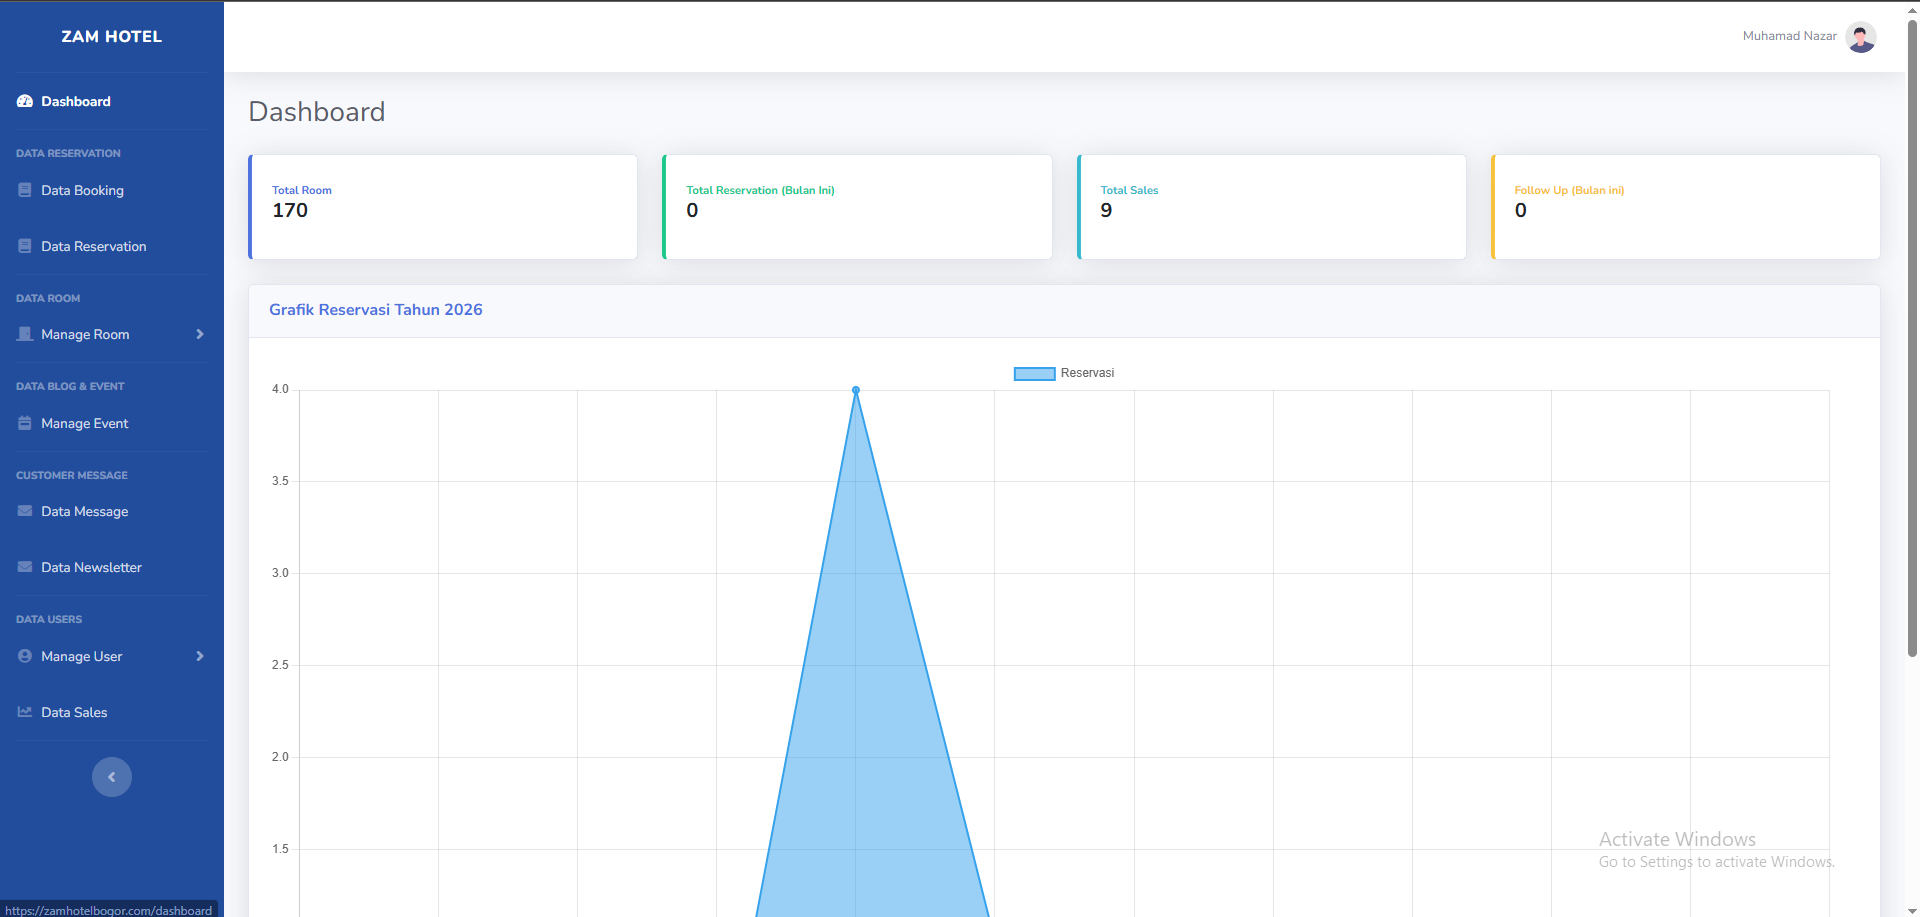Click the Total Sales value 9
1920x917 pixels.
1106,210
